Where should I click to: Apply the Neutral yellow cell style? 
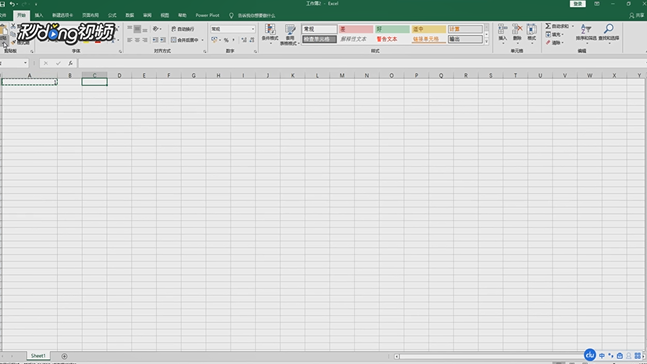(428, 29)
